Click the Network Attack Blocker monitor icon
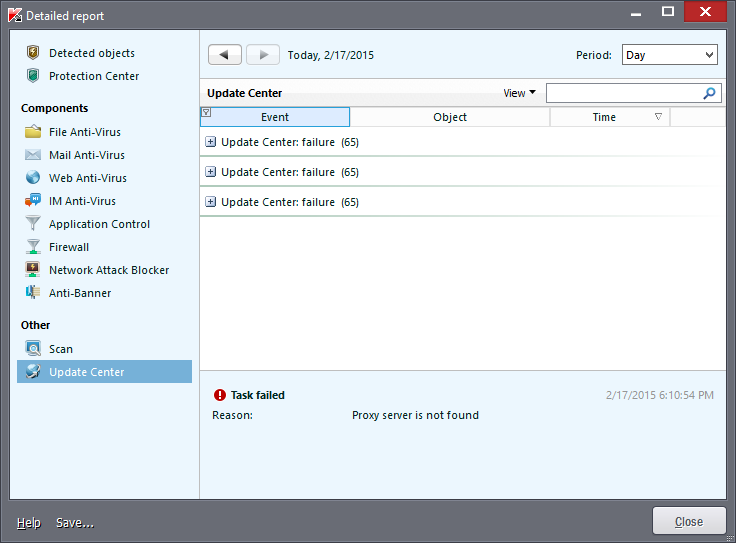The image size is (736, 543). coord(33,269)
